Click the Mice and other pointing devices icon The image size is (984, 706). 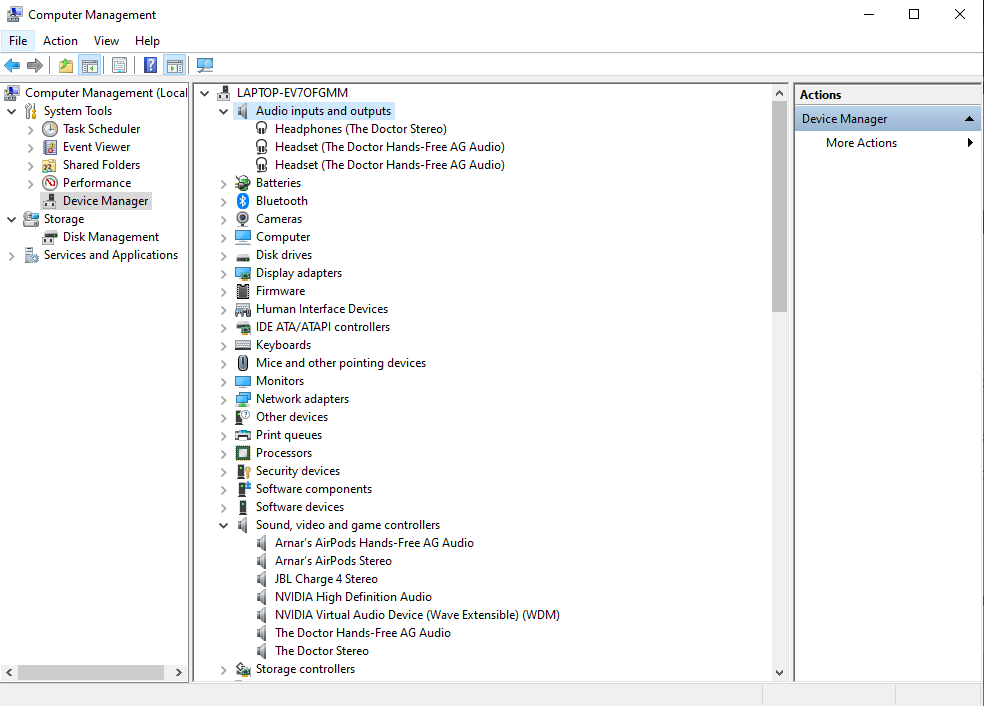coord(243,363)
